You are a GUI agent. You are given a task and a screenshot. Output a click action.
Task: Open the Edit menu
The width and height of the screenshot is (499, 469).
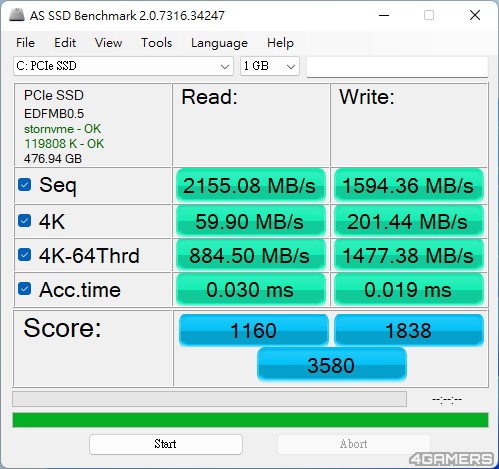(65, 43)
